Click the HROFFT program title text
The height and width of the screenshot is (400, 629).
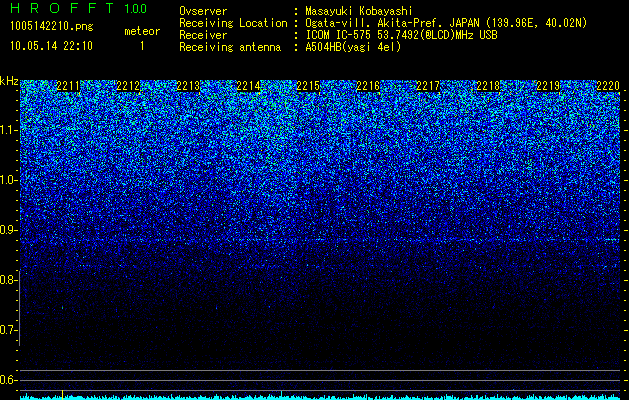click(x=62, y=8)
